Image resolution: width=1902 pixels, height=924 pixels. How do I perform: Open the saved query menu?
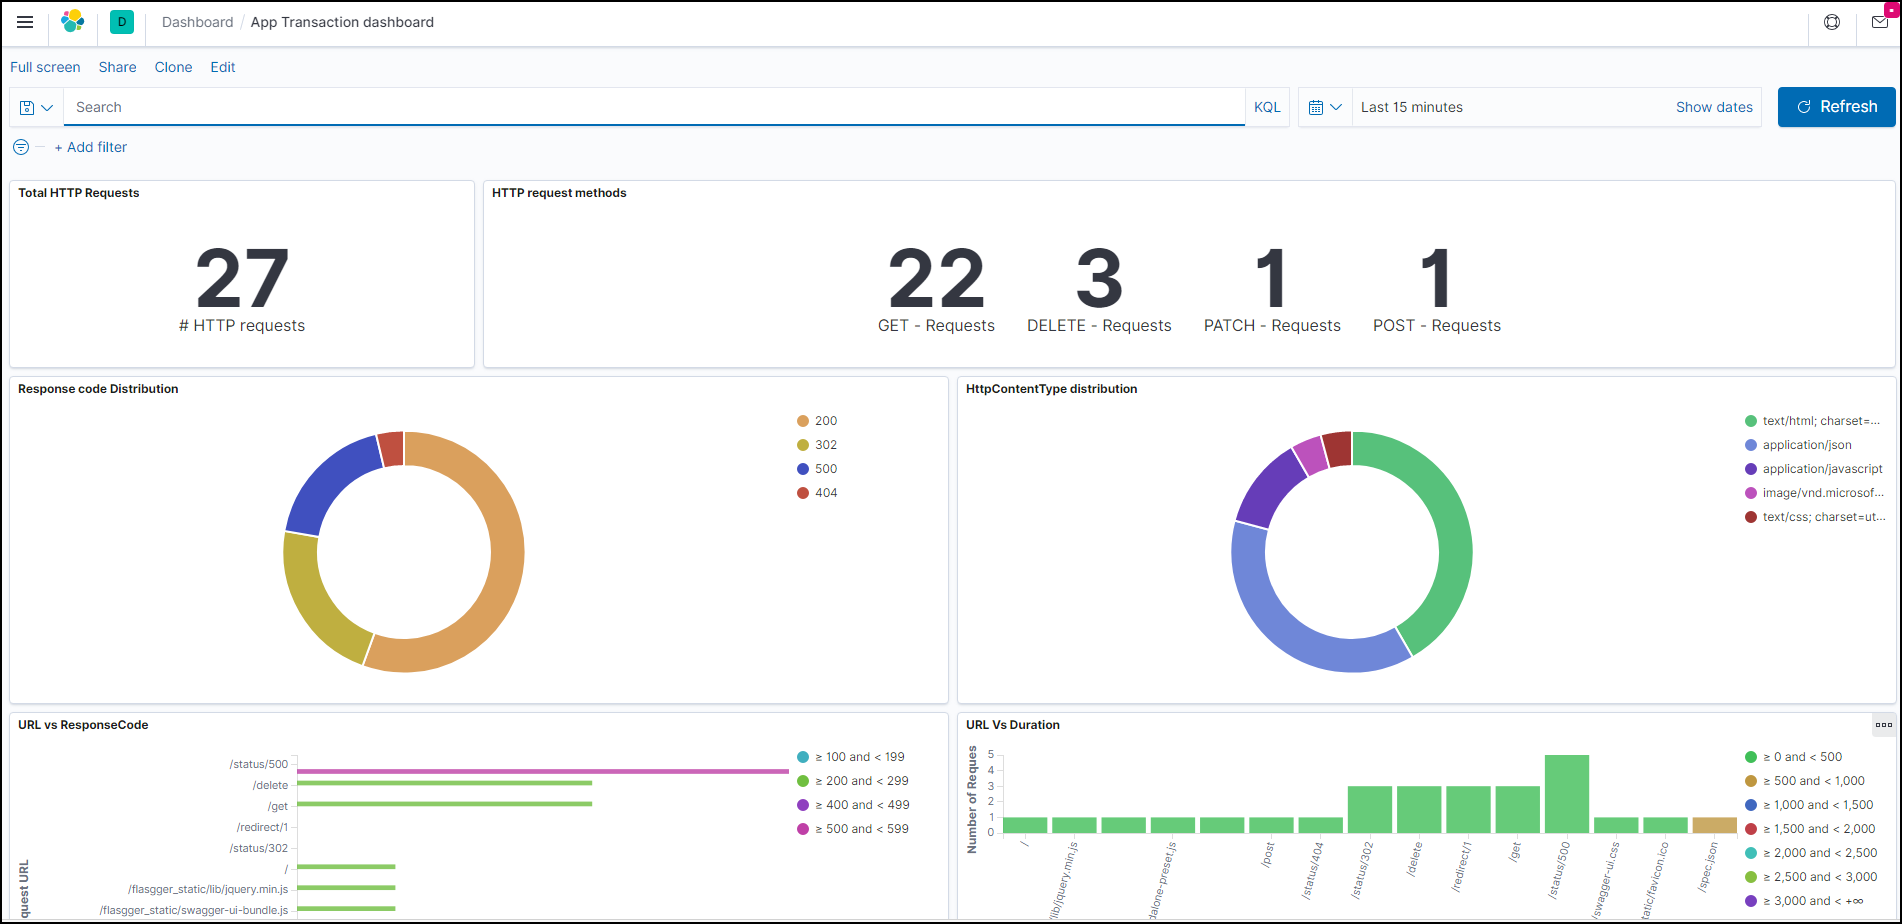(x=37, y=107)
